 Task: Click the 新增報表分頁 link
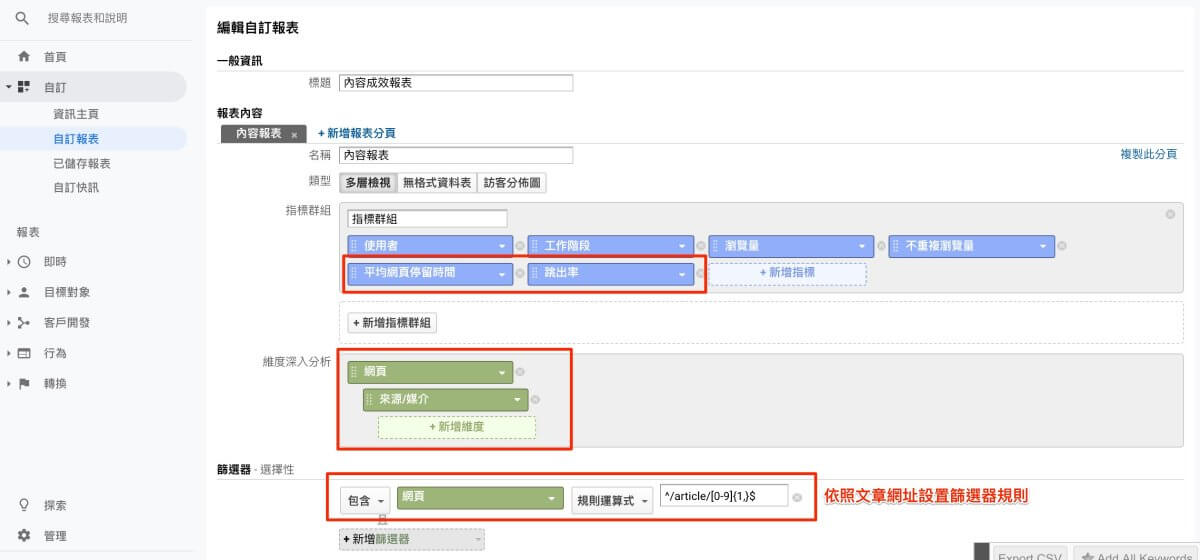[x=357, y=133]
